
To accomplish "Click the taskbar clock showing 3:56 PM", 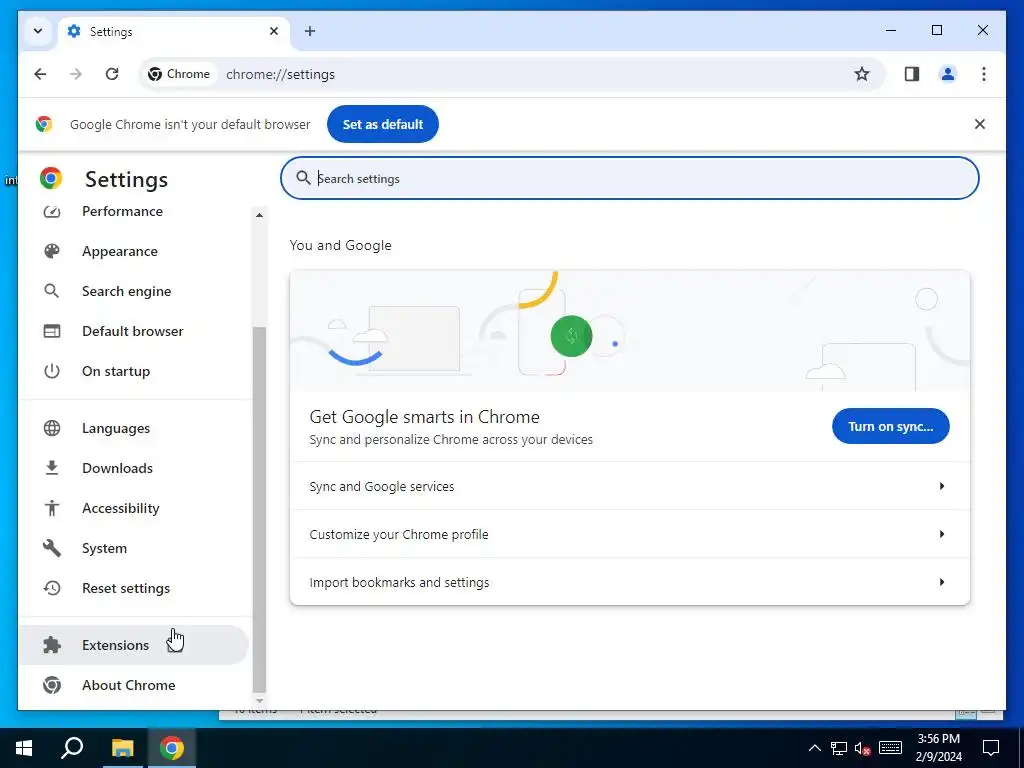I will [938, 748].
